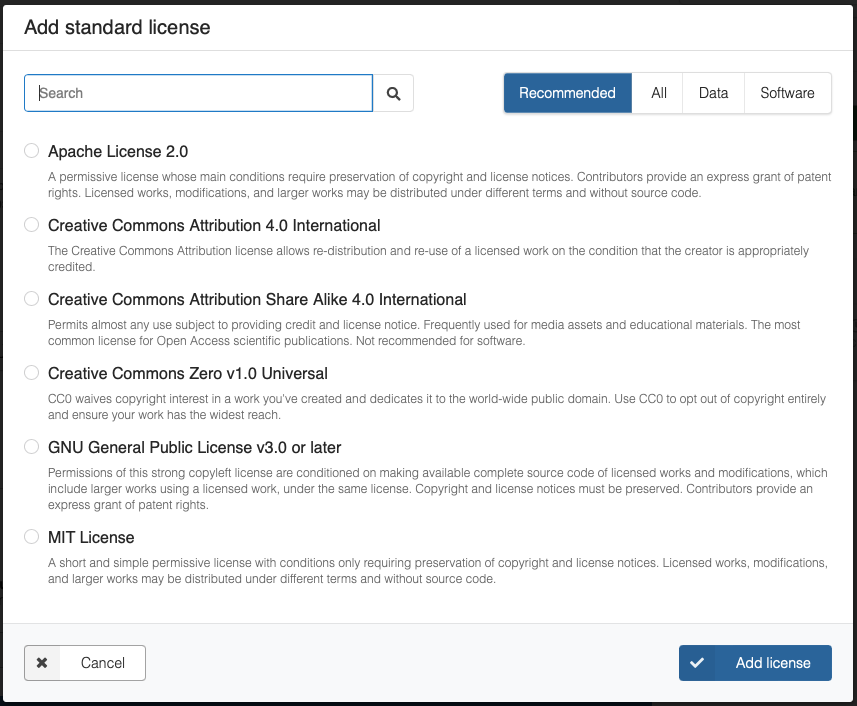This screenshot has height=706, width=857.
Task: Click the magnifier search icon button
Action: 393,93
